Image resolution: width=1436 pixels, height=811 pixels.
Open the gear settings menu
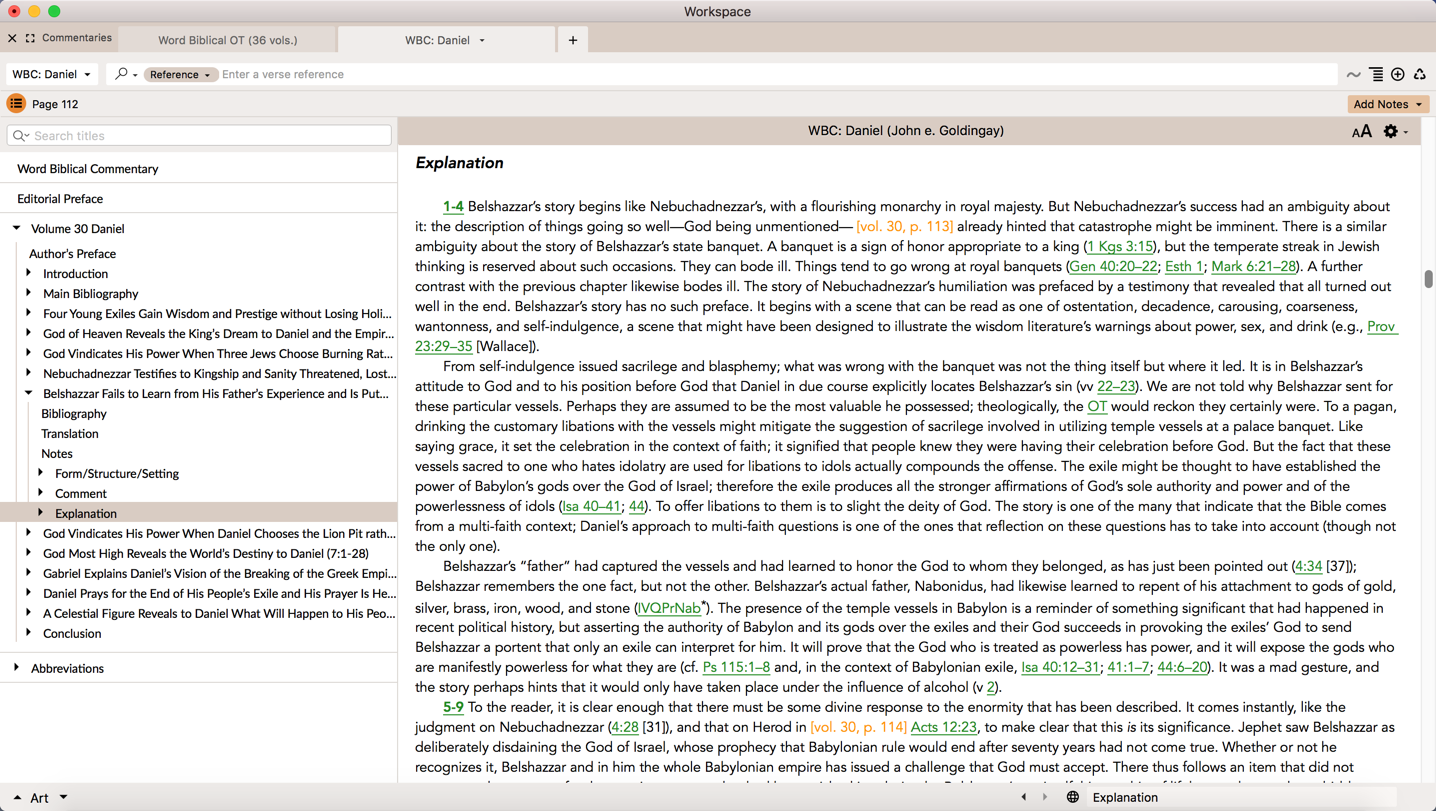(x=1393, y=131)
